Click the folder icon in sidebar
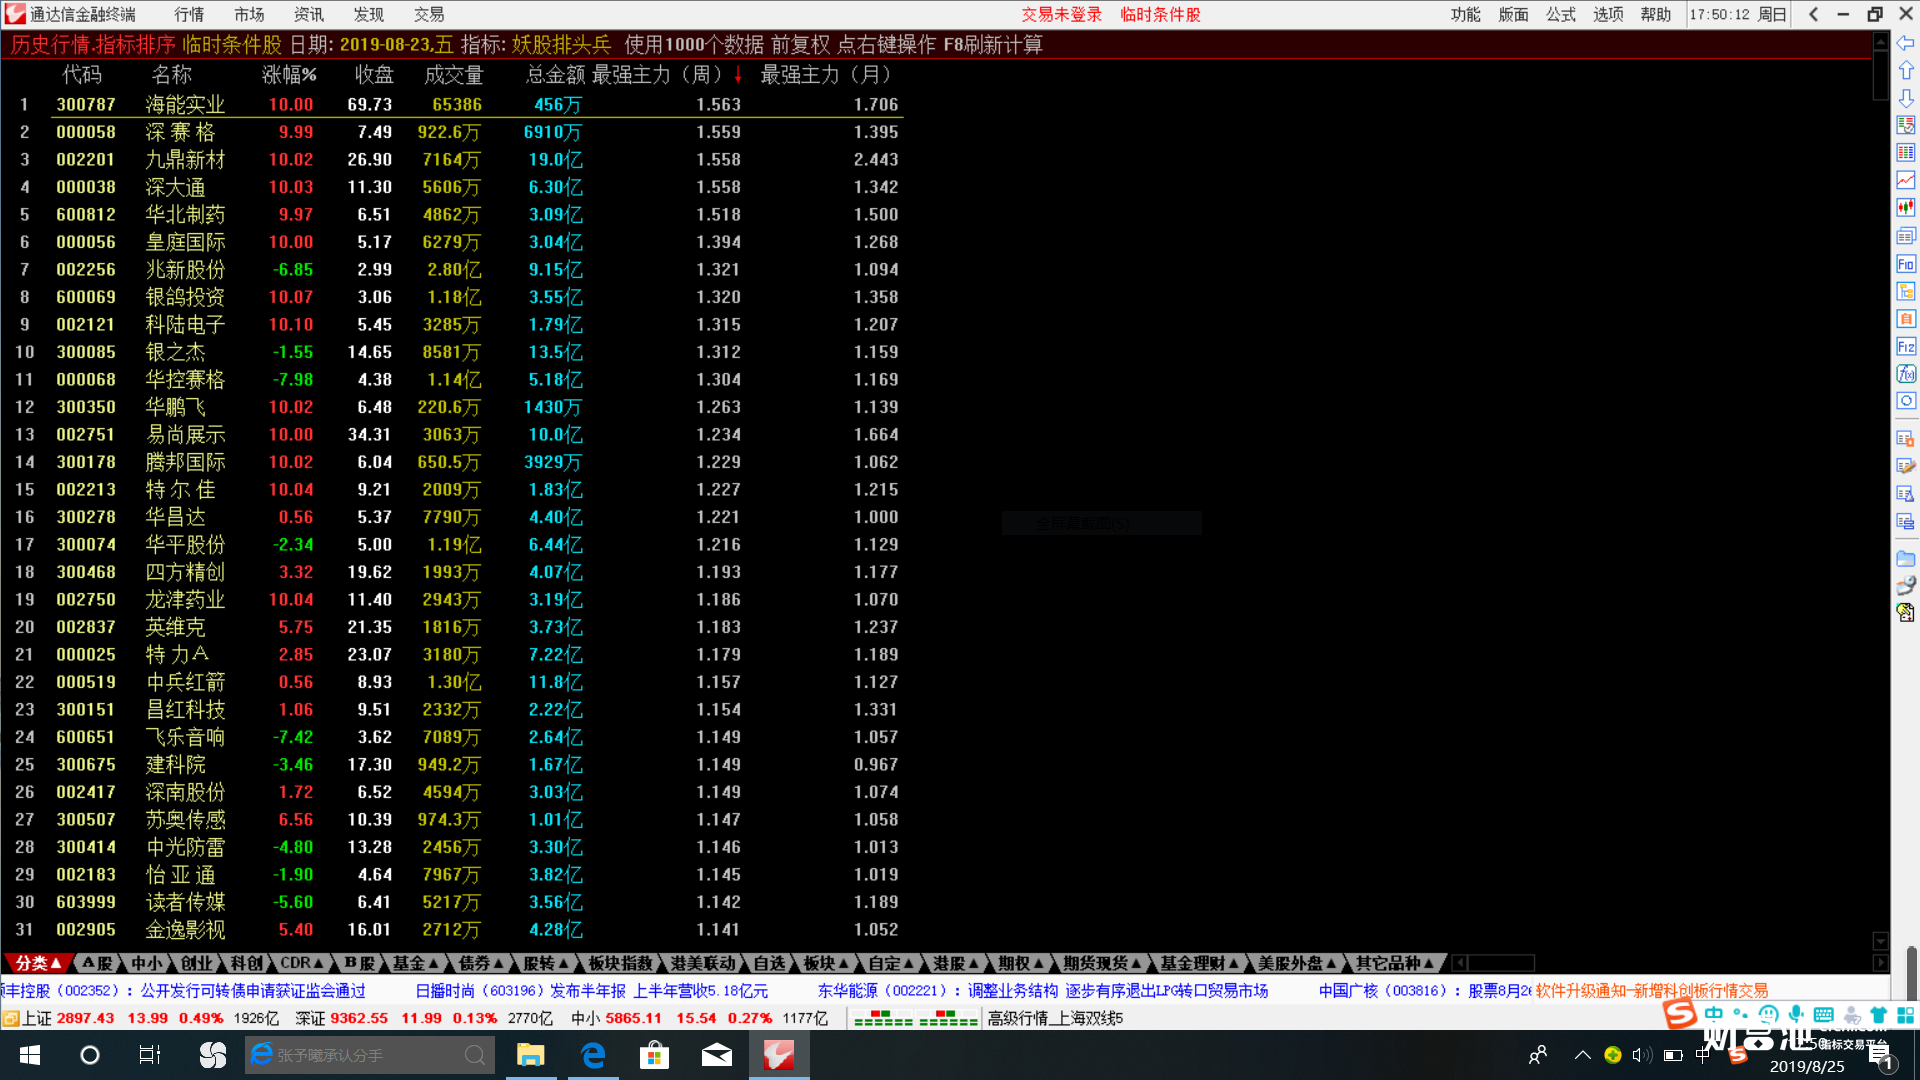 tap(1906, 559)
